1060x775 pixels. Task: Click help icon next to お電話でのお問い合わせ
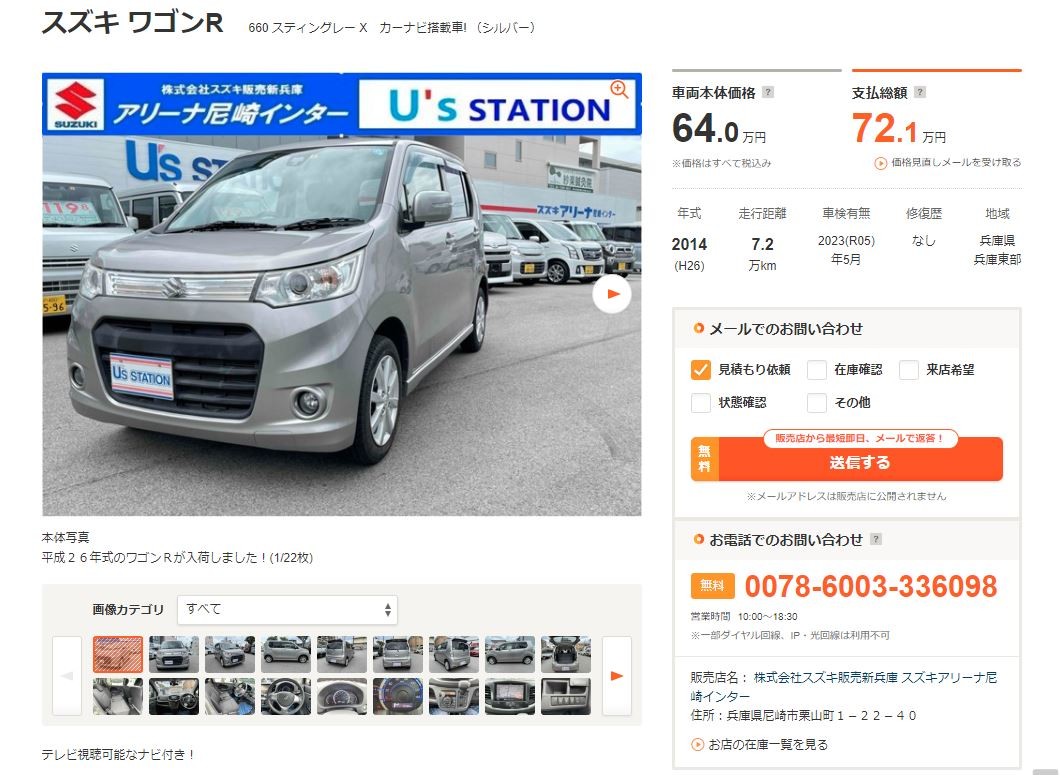[876, 539]
